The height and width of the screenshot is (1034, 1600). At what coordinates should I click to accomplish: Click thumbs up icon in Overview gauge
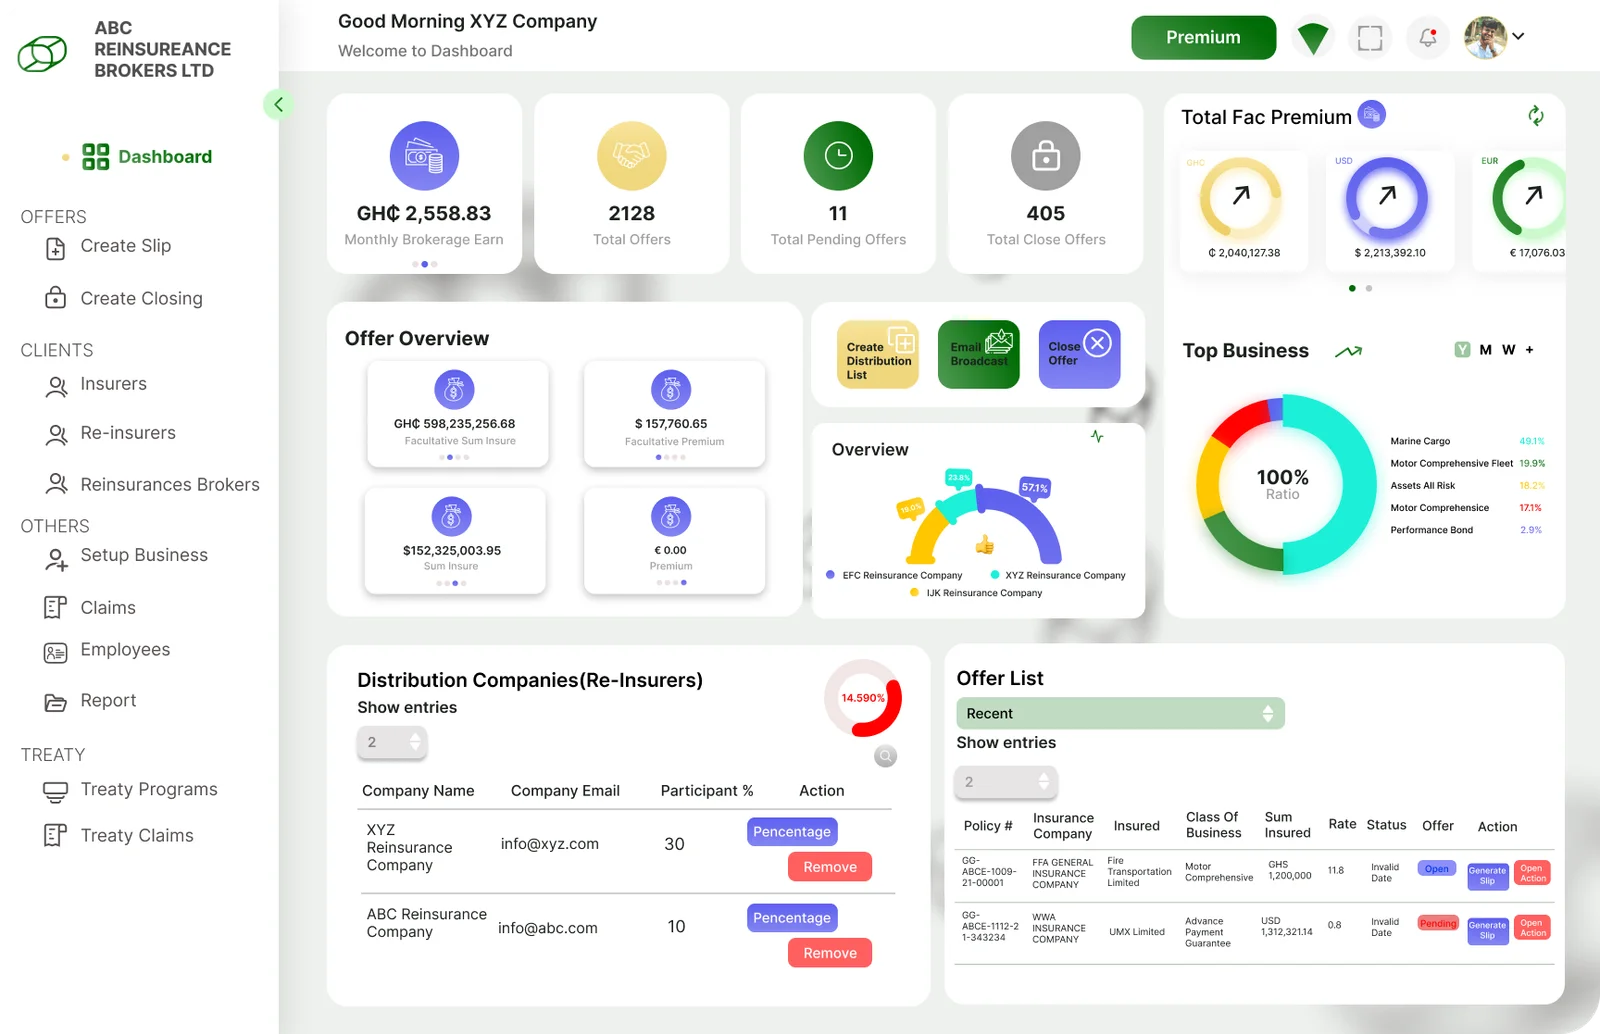point(985,544)
